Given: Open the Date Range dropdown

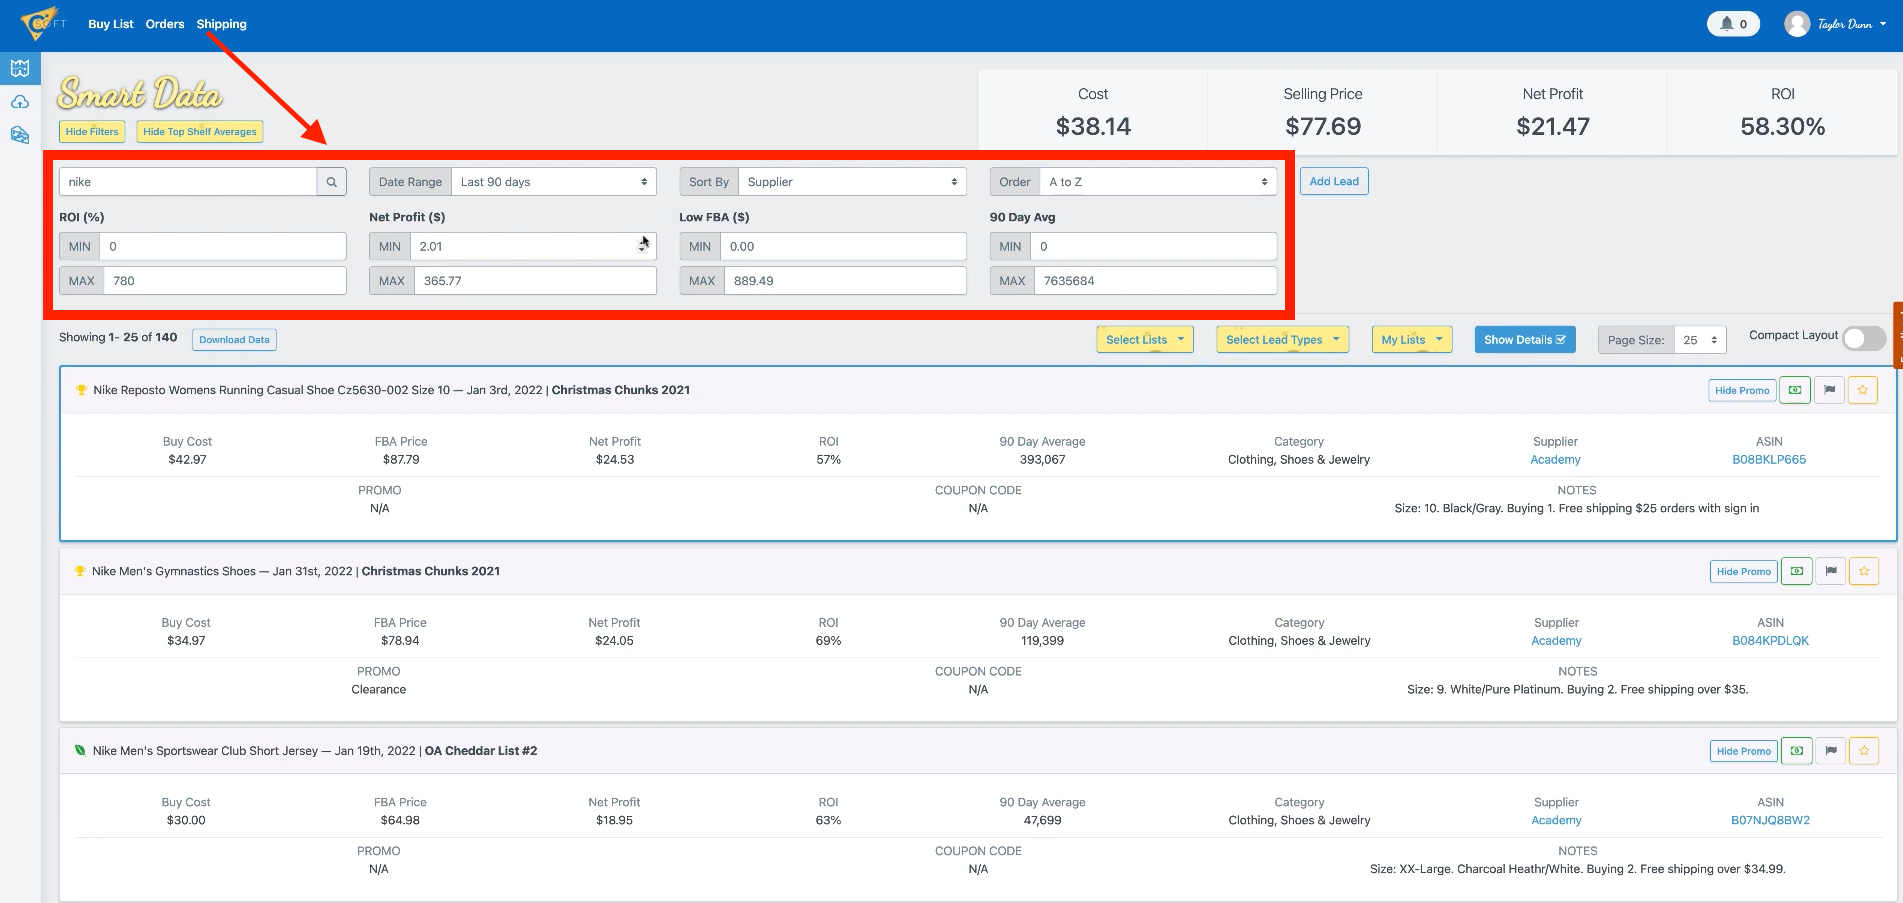Looking at the screenshot, I should (x=554, y=182).
